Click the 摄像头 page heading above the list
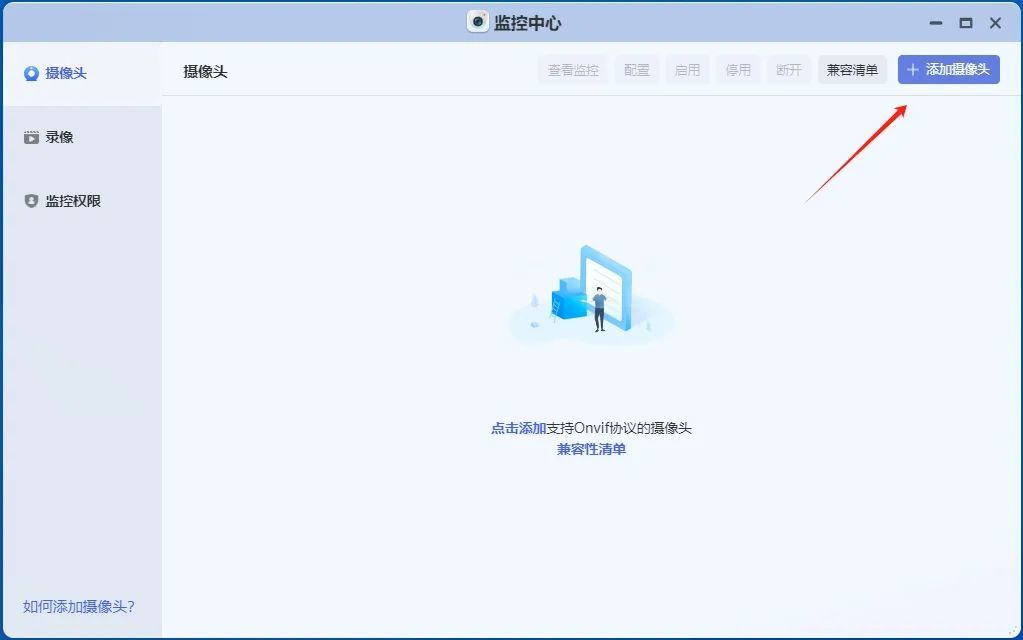Screen dimensions: 1023x640 coord(205,72)
